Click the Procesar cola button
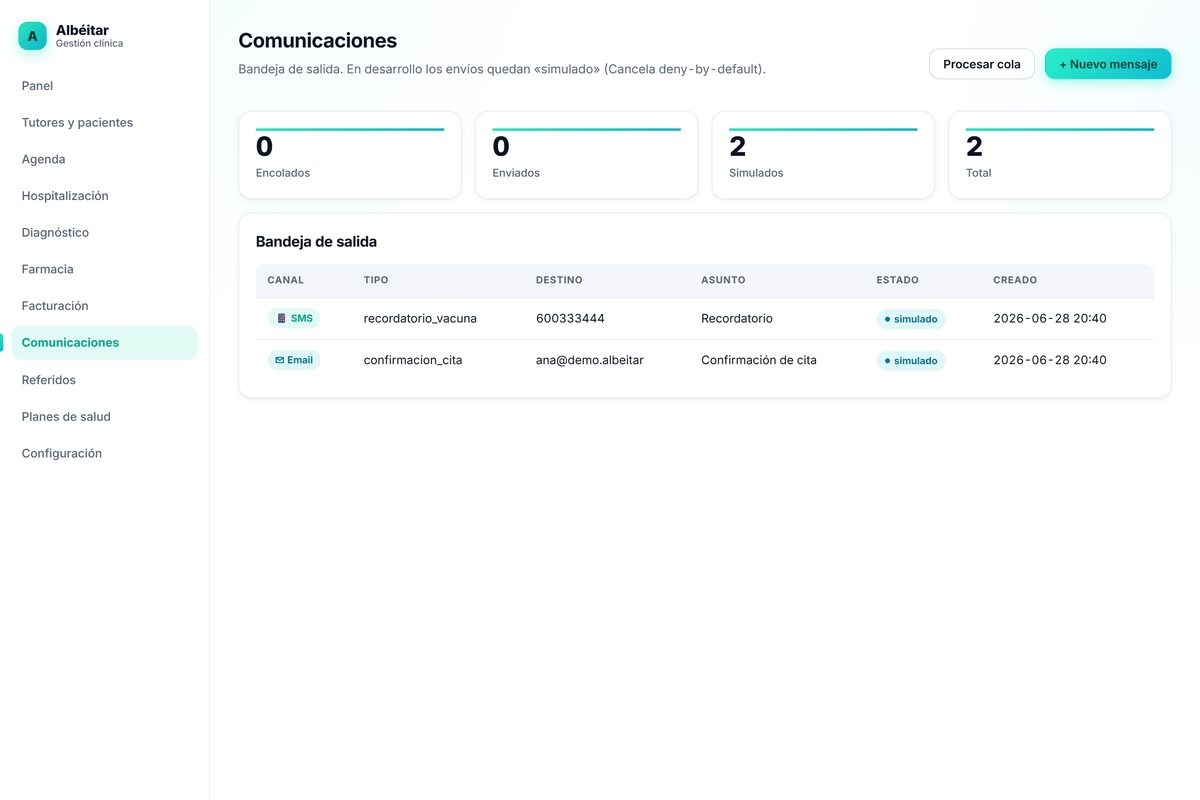The image size is (1200, 800). pos(982,64)
